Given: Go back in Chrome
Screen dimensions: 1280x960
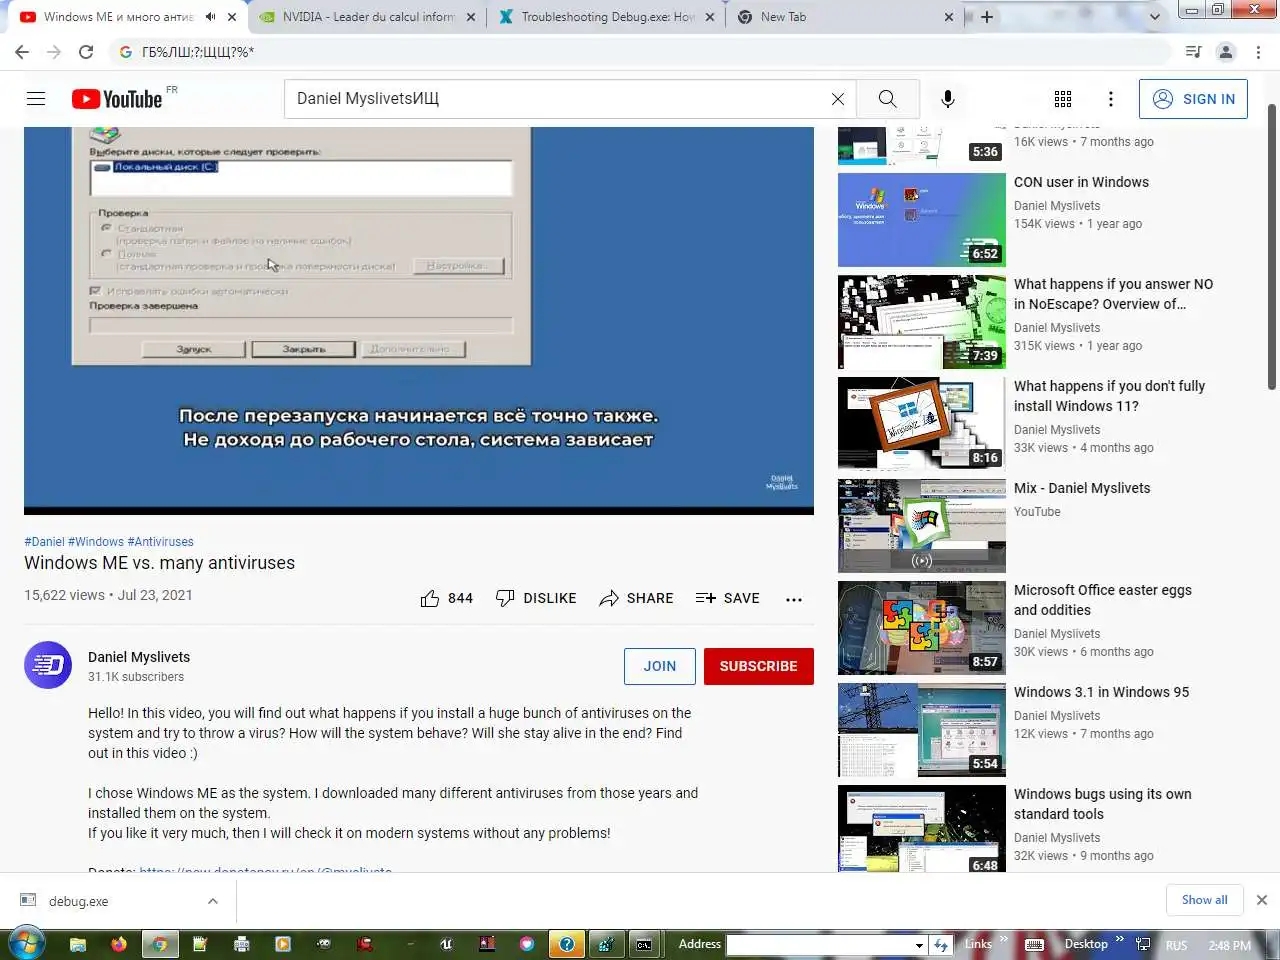Looking at the screenshot, I should point(22,52).
